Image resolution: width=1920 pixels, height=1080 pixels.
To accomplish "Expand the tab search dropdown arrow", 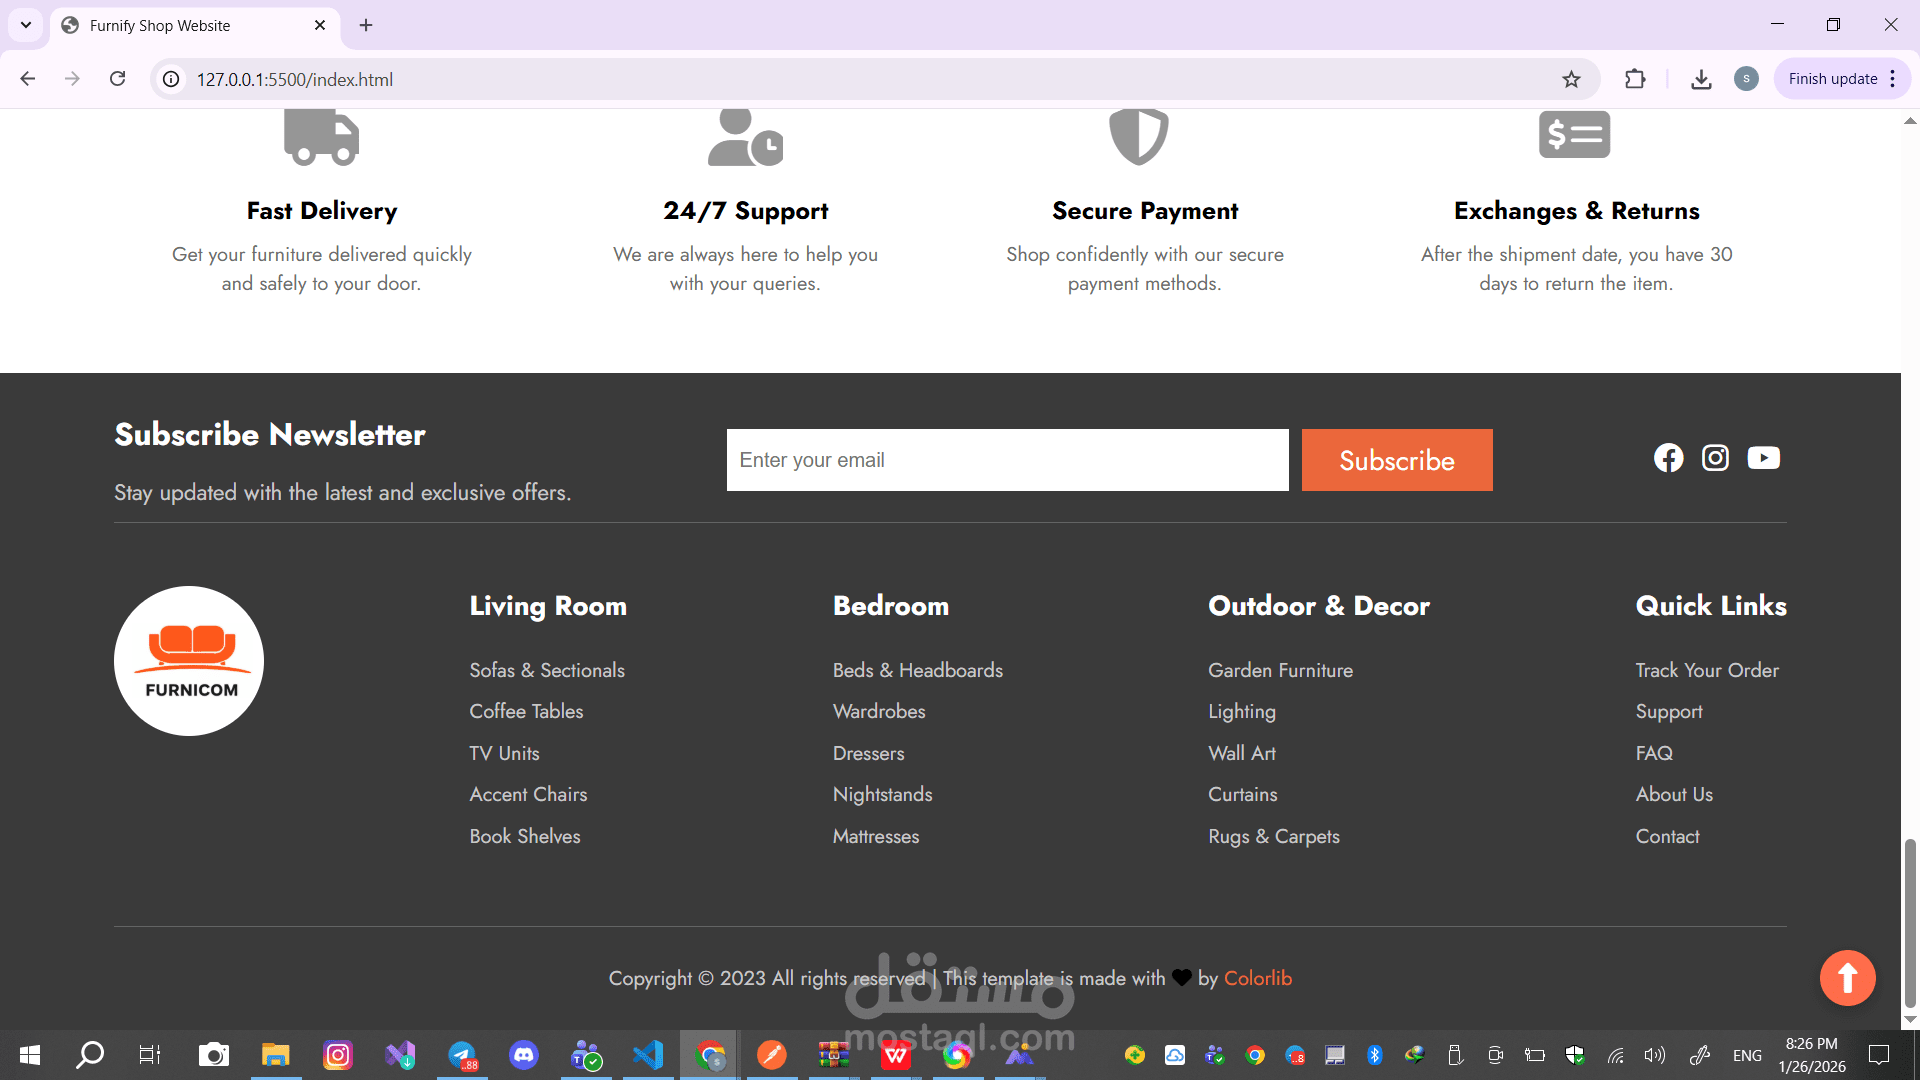I will [x=26, y=25].
